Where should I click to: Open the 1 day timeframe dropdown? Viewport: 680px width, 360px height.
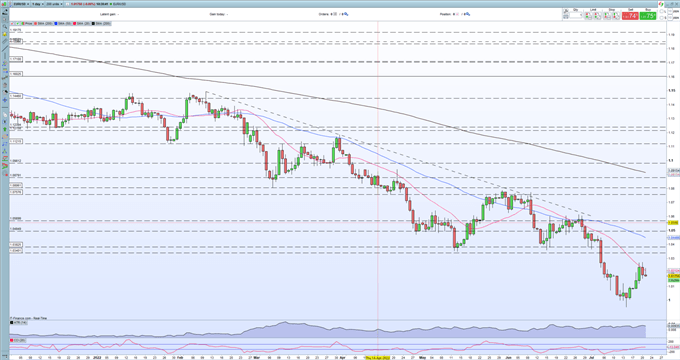tap(38, 4)
